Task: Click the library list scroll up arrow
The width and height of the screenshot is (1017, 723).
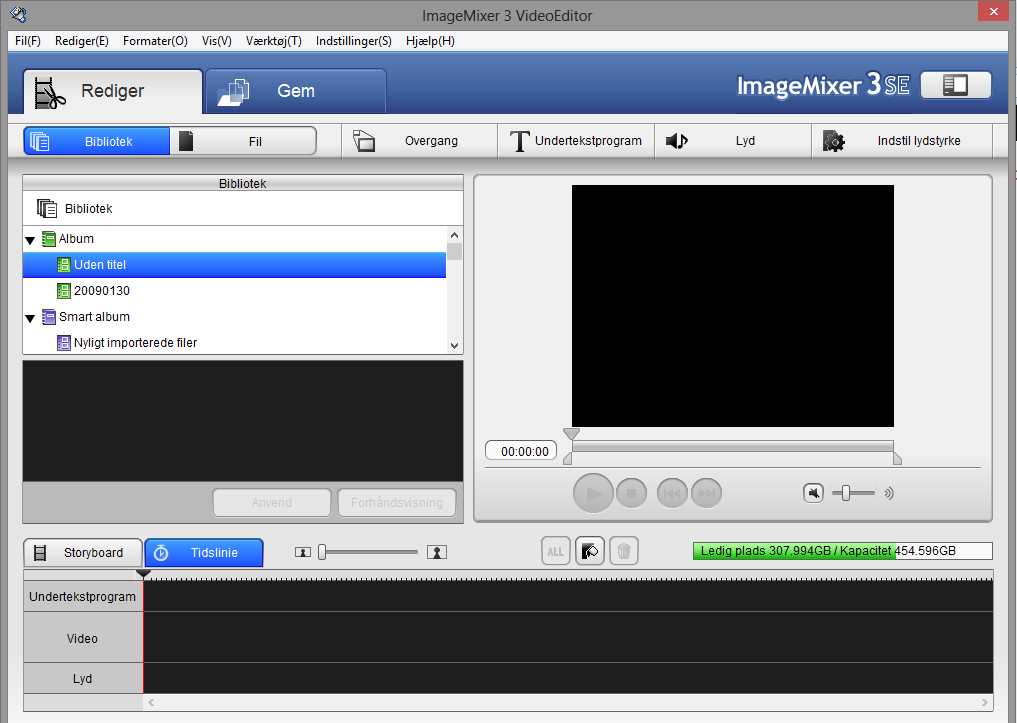Action: point(455,235)
